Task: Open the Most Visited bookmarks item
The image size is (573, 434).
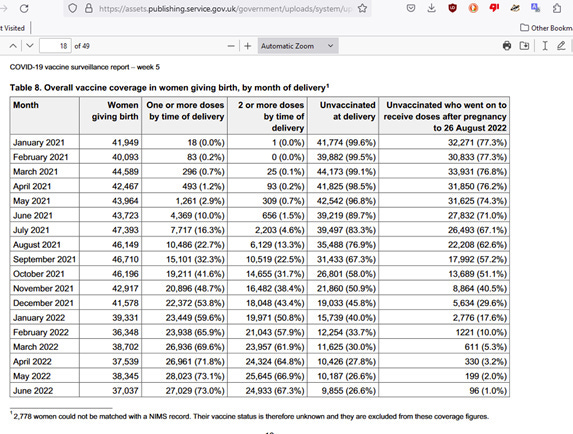Action: tap(12, 28)
